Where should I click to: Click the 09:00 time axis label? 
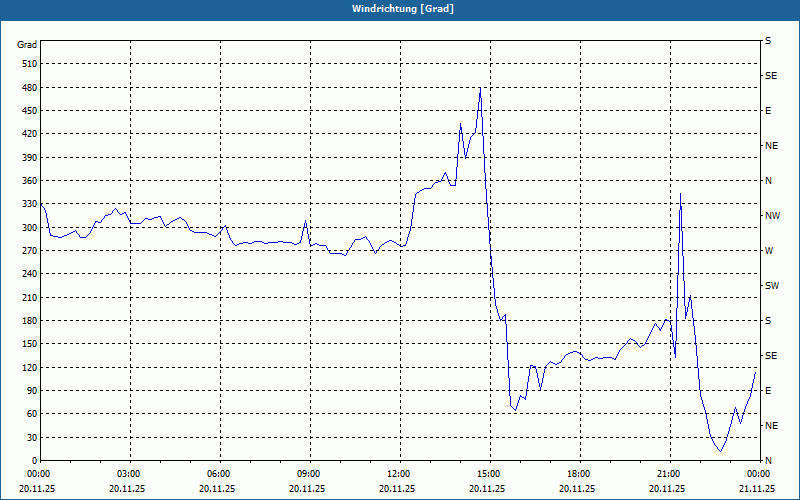coord(308,474)
